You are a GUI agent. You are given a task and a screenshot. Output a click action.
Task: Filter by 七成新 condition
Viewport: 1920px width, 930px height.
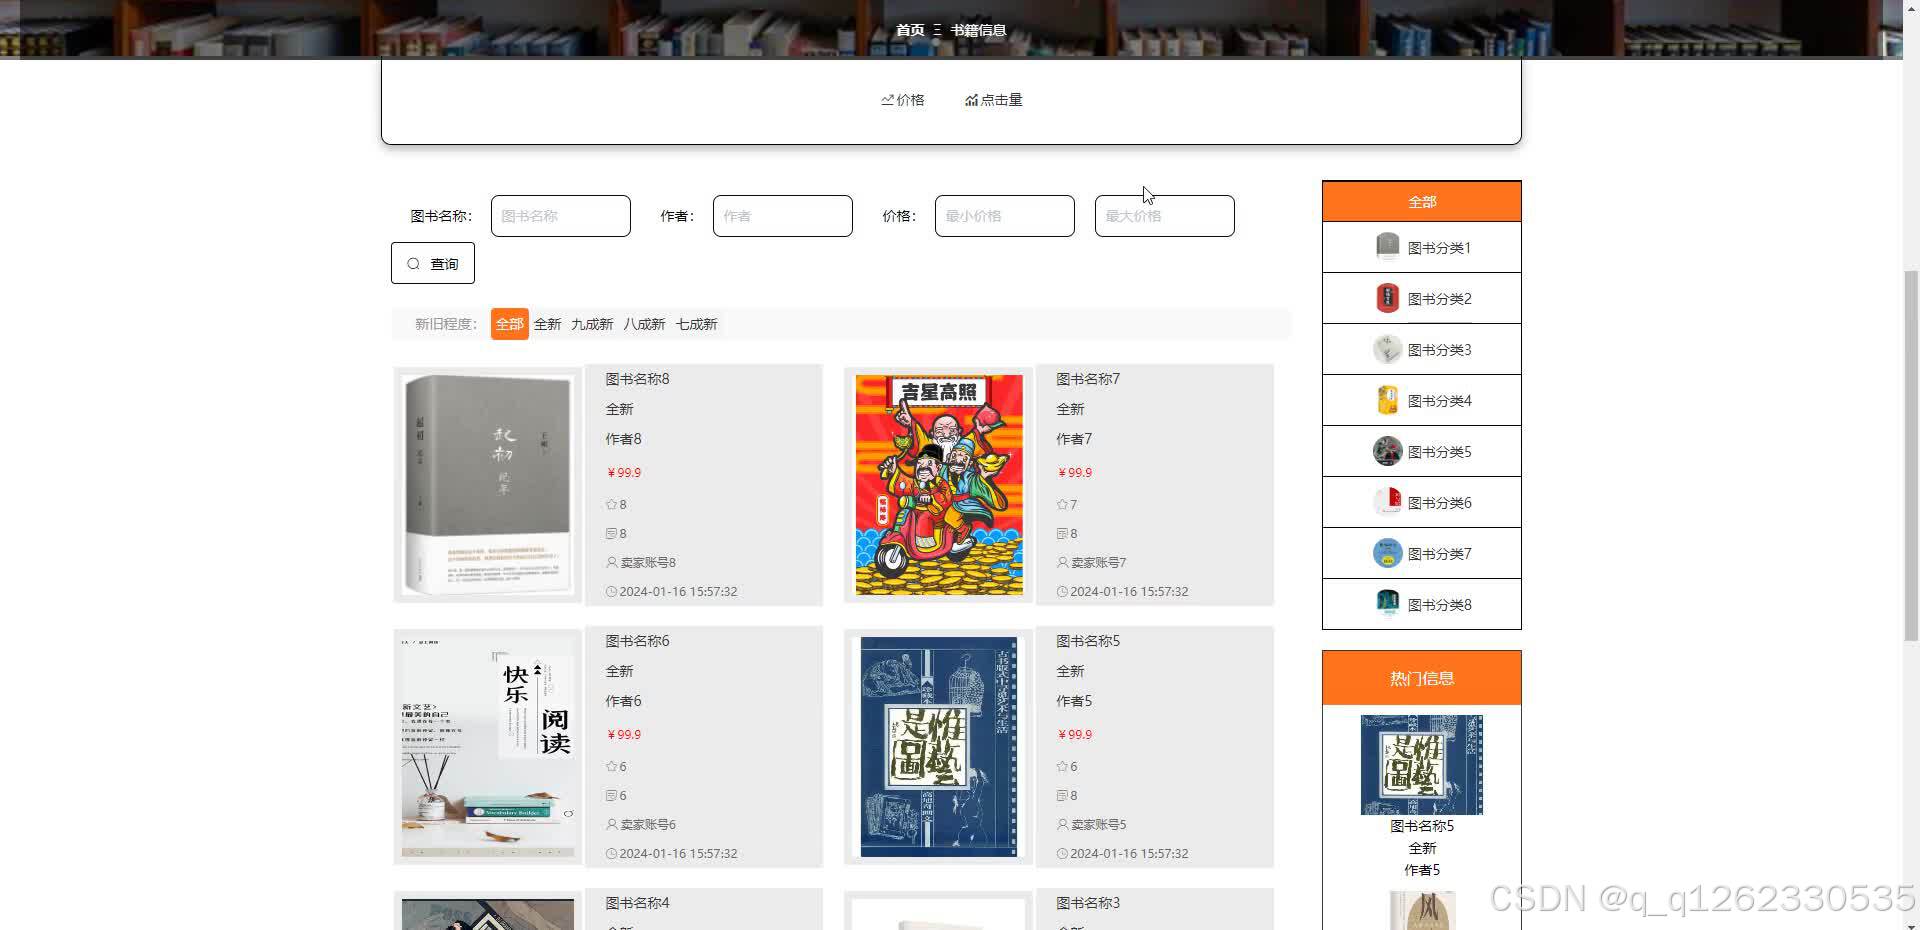click(697, 324)
